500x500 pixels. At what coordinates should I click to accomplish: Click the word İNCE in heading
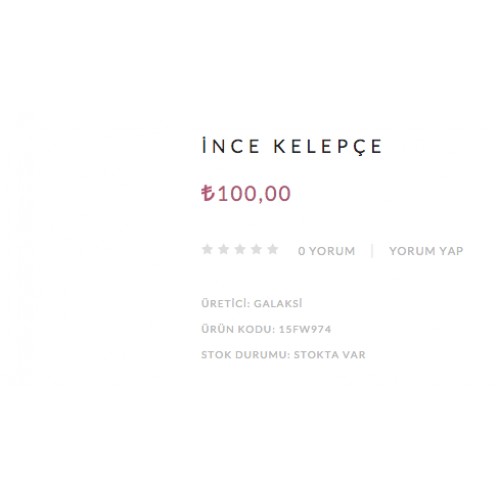tap(231, 146)
